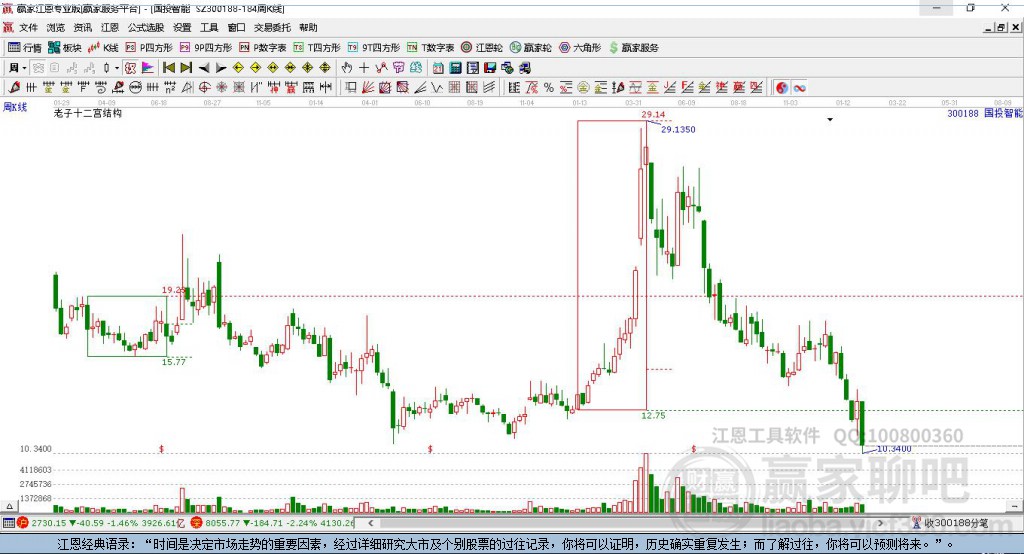The image size is (1024, 554).
Task: Minimize the inner chart window
Action: pos(989,27)
